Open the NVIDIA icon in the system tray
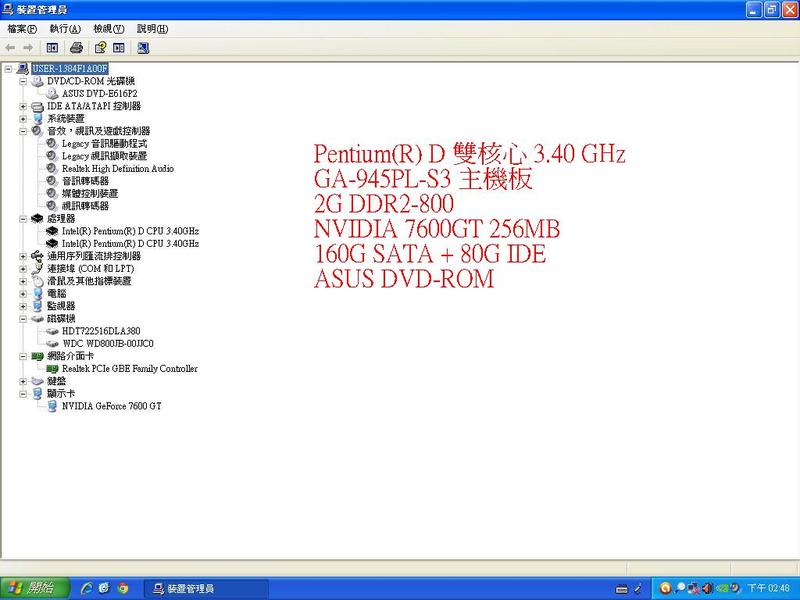Image resolution: width=800 pixels, height=600 pixels. (x=721, y=588)
